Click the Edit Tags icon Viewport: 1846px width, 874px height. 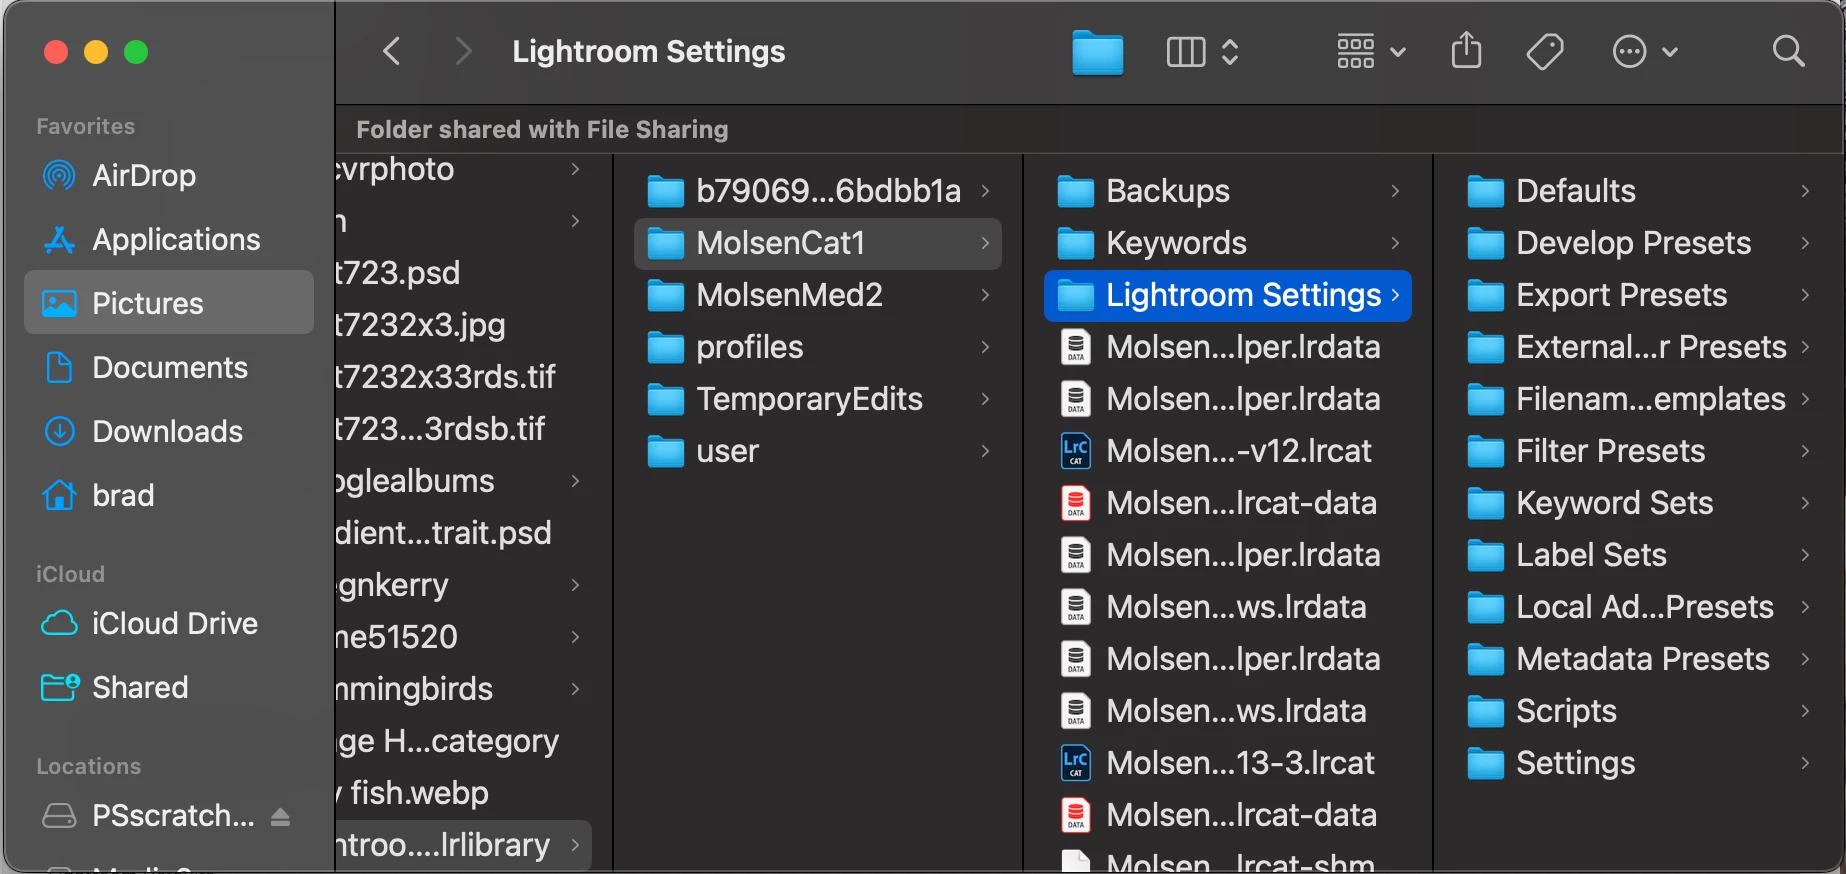click(1545, 51)
